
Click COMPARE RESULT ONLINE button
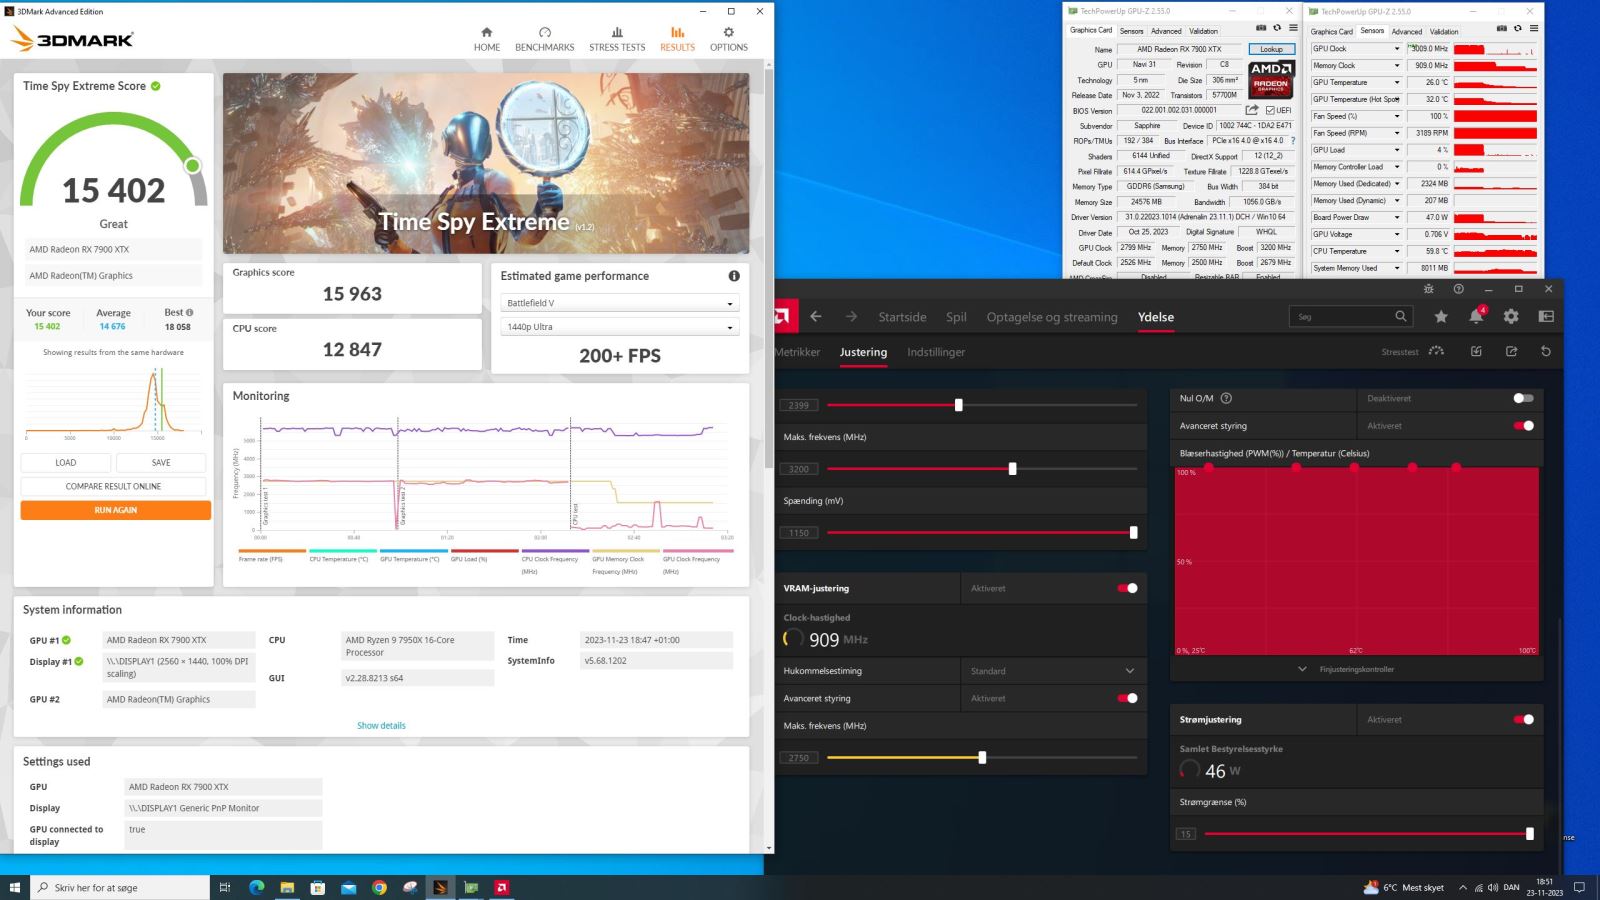(113, 486)
